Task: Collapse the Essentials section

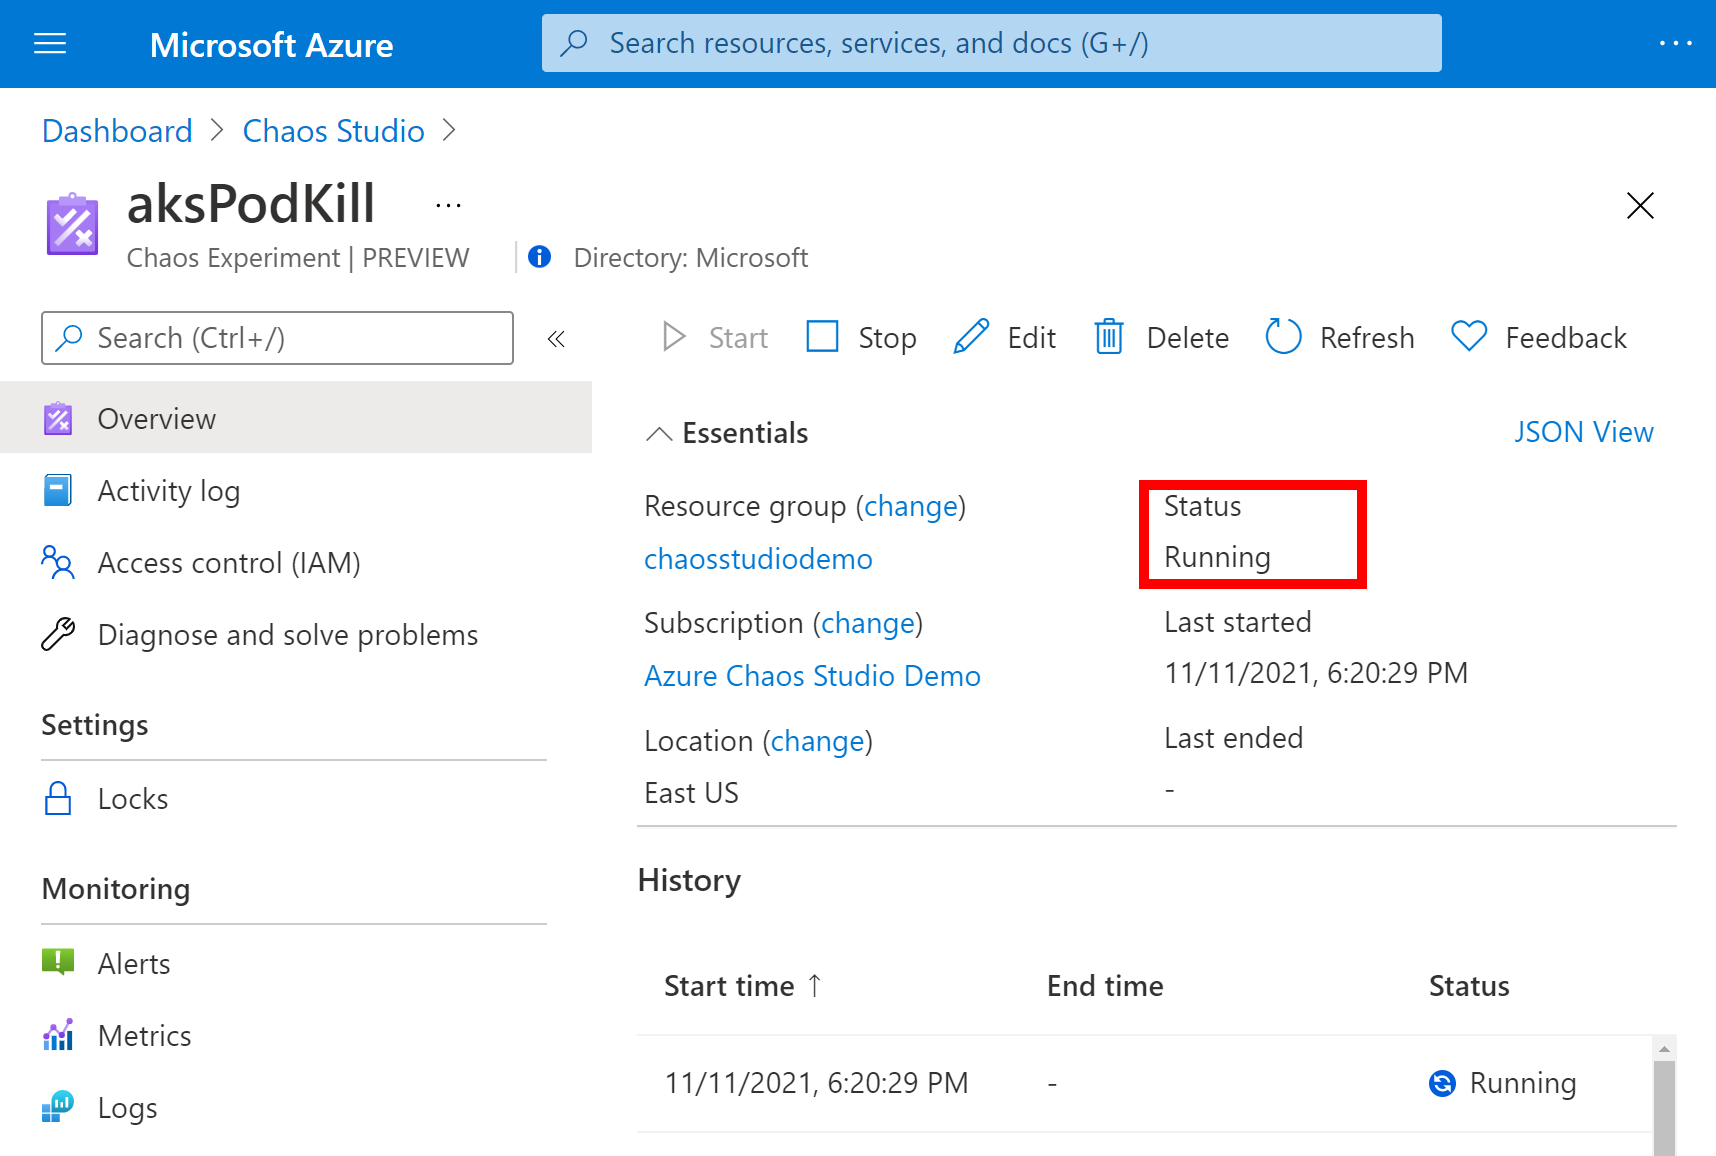Action: click(x=659, y=433)
